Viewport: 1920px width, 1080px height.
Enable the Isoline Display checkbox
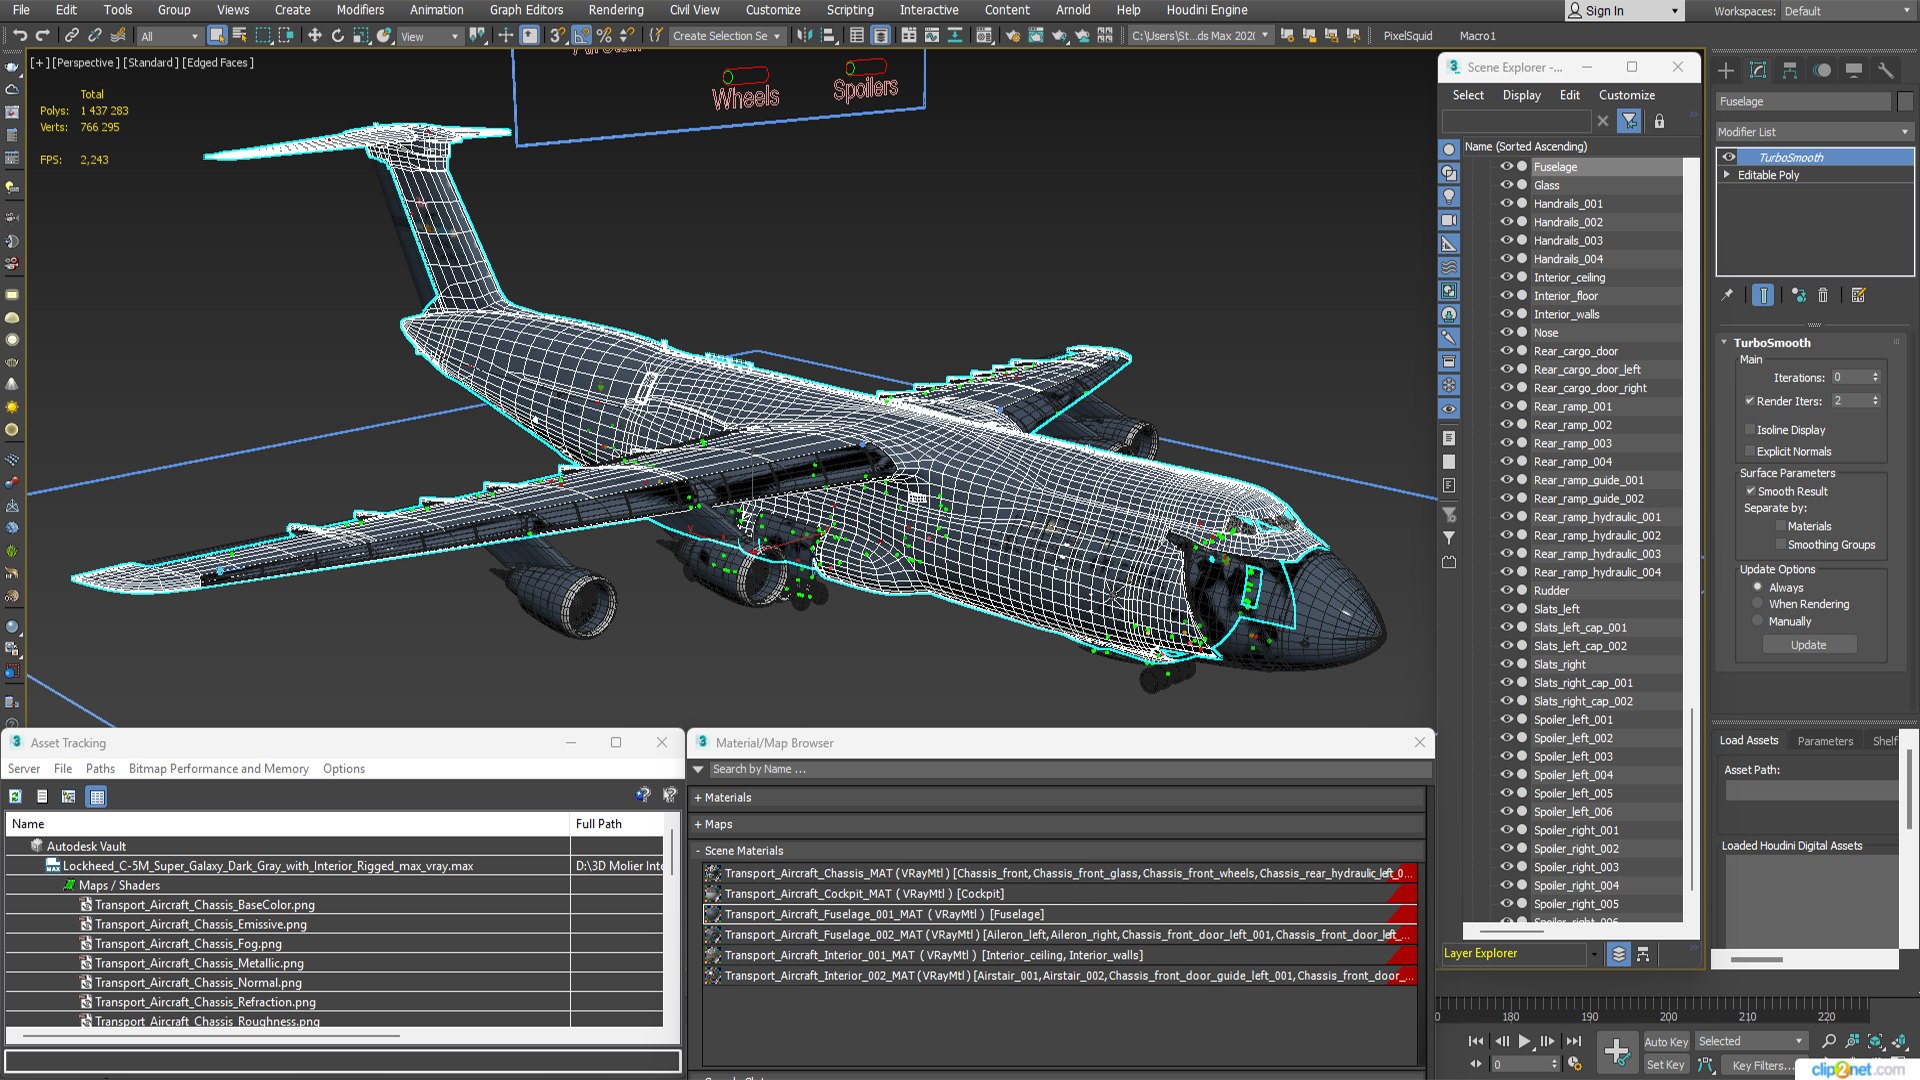tap(1750, 430)
